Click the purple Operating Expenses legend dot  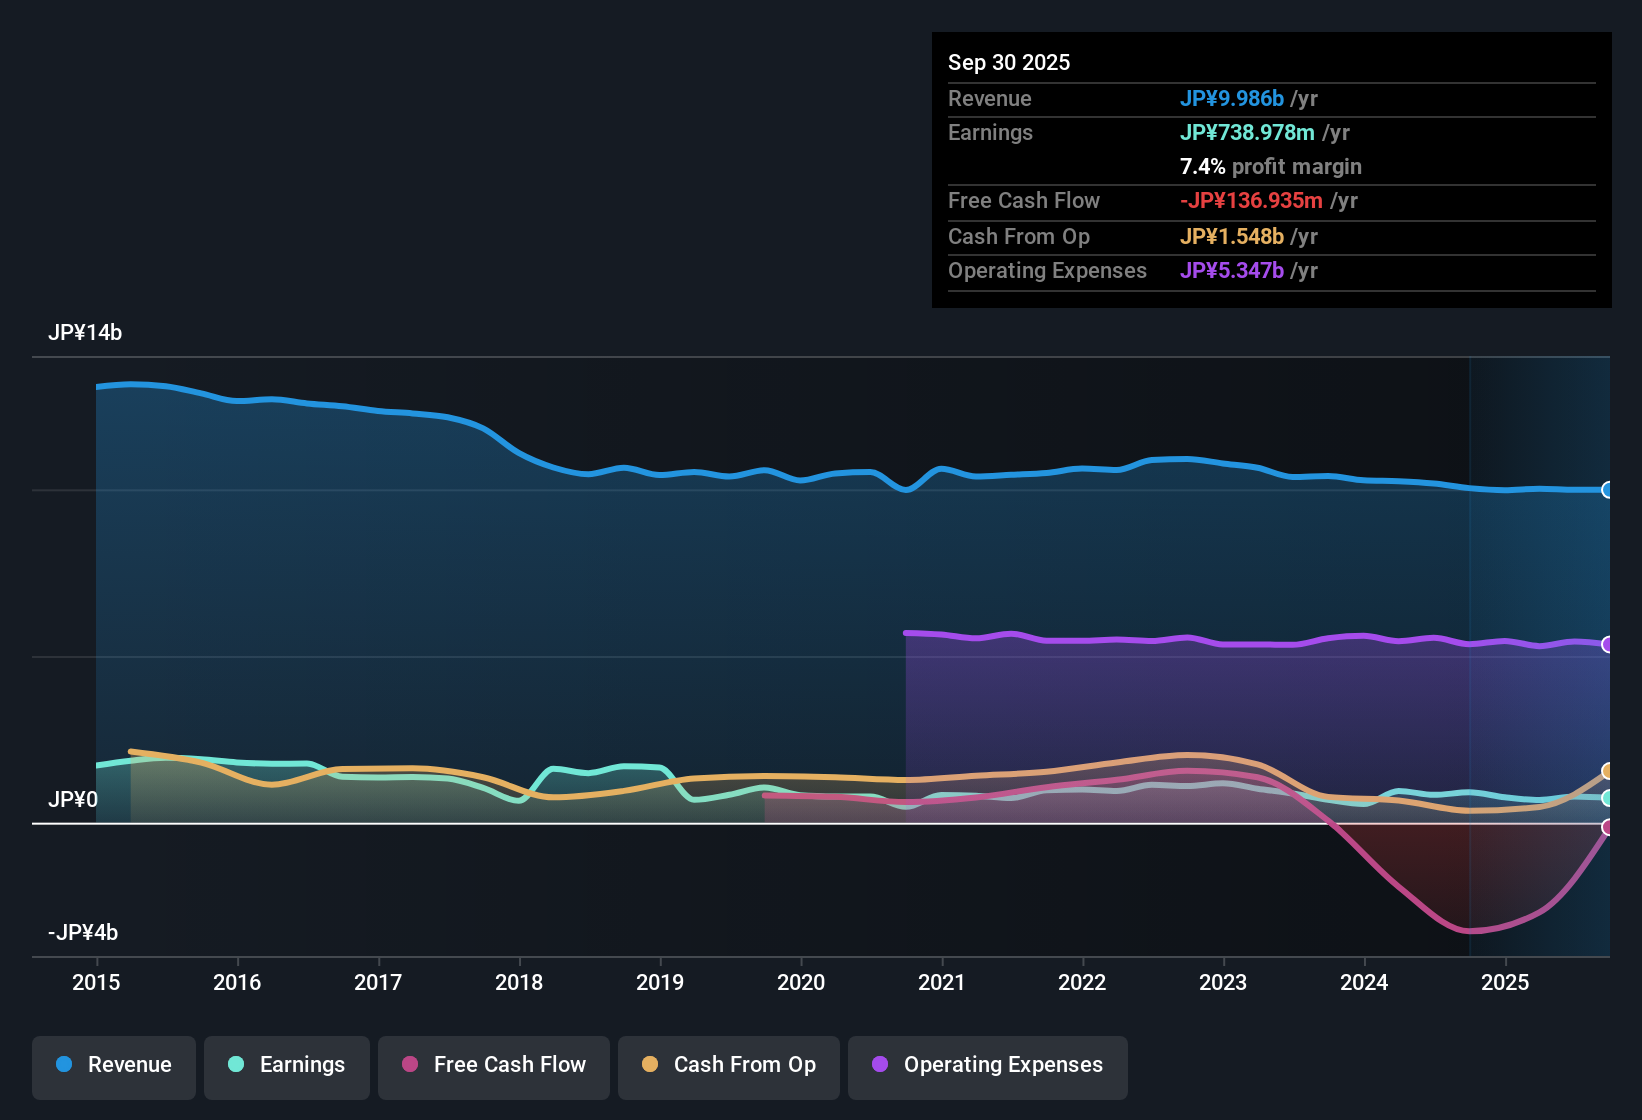coord(879,1065)
